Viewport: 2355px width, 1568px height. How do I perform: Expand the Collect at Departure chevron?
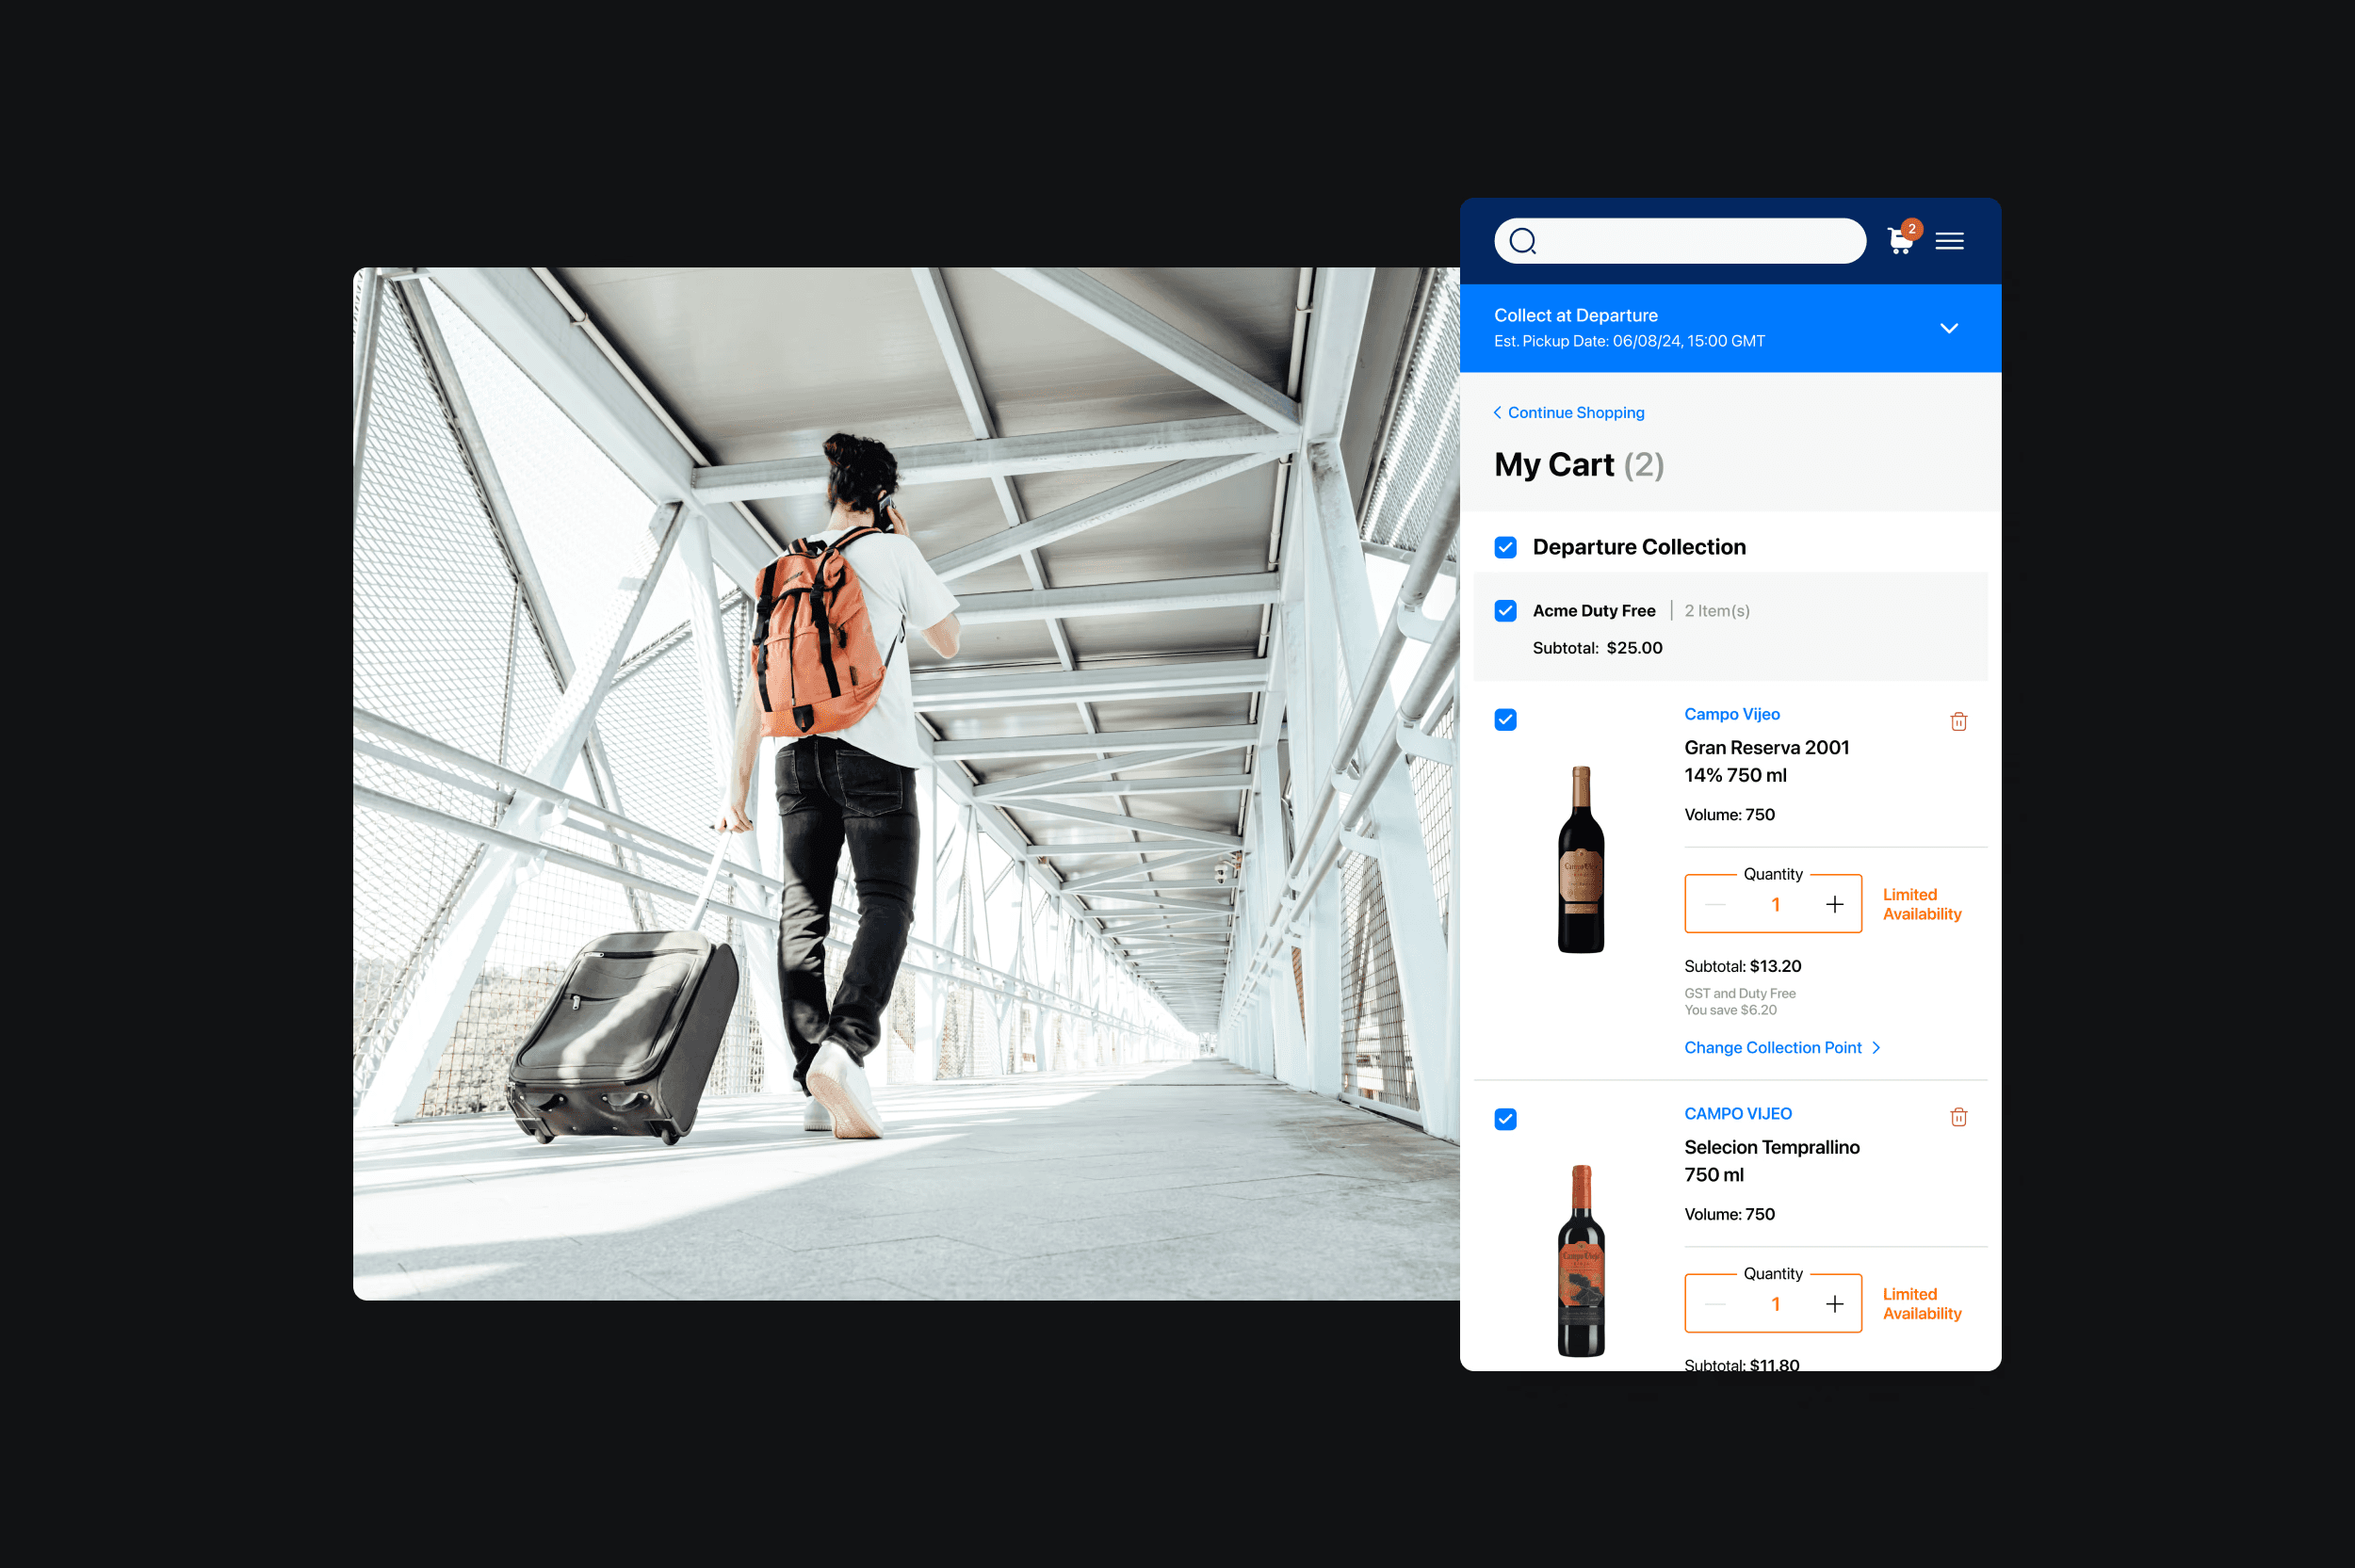[x=1948, y=328]
